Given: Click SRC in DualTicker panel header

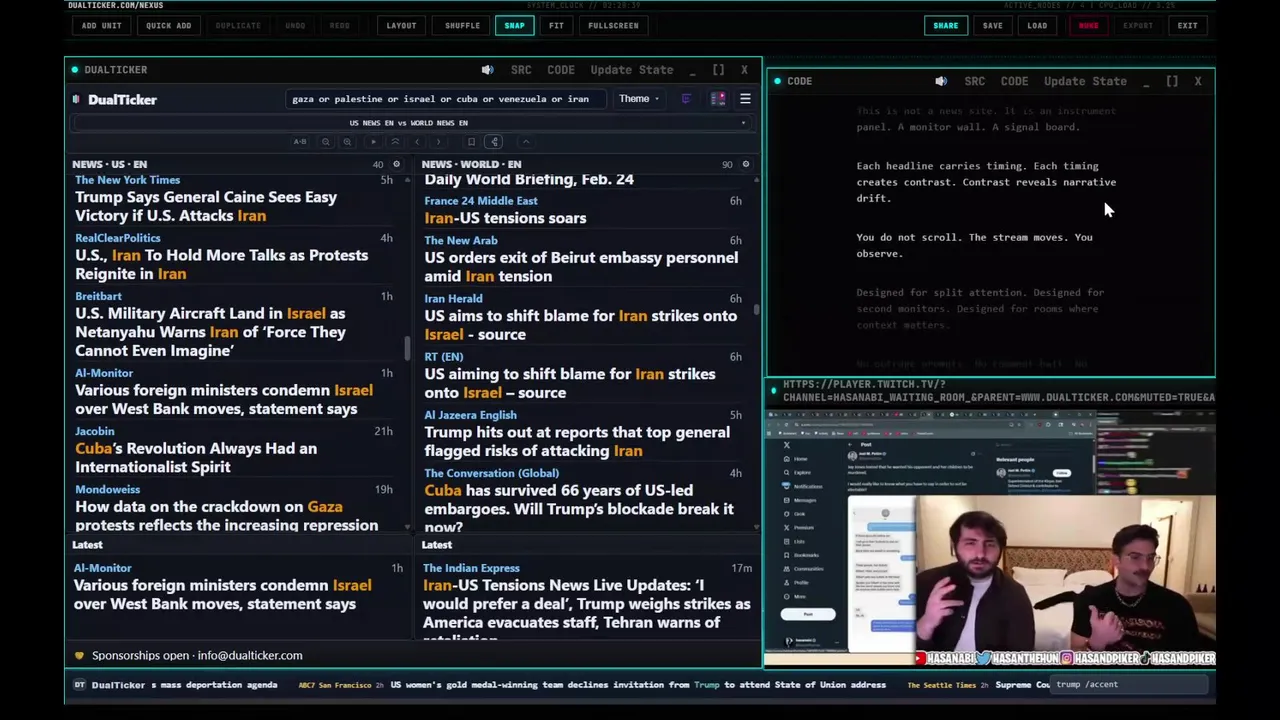Looking at the screenshot, I should tap(521, 70).
